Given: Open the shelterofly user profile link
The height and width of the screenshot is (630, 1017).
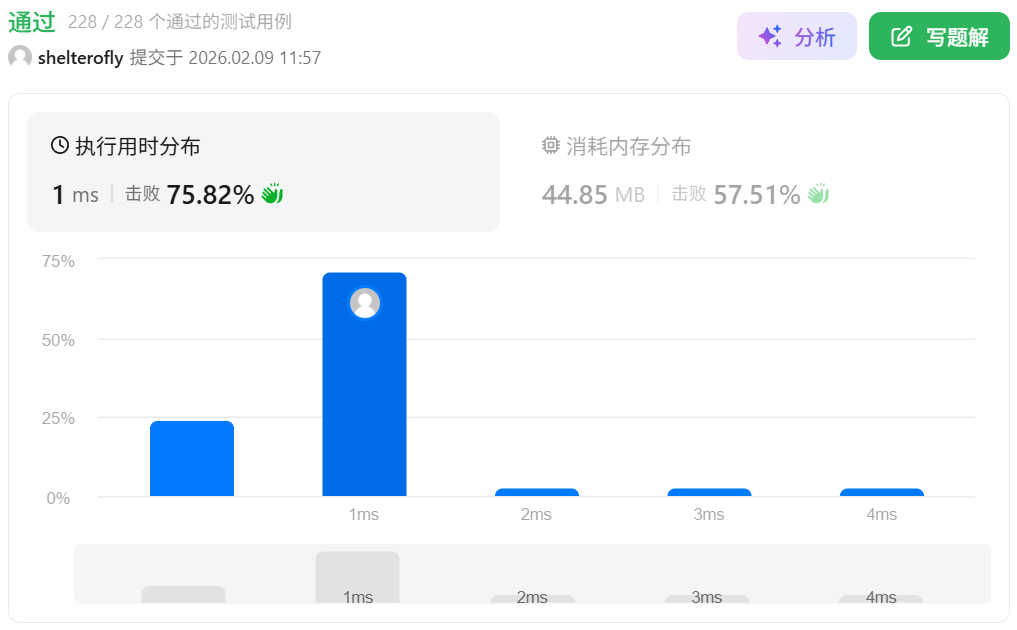Looking at the screenshot, I should tap(80, 58).
